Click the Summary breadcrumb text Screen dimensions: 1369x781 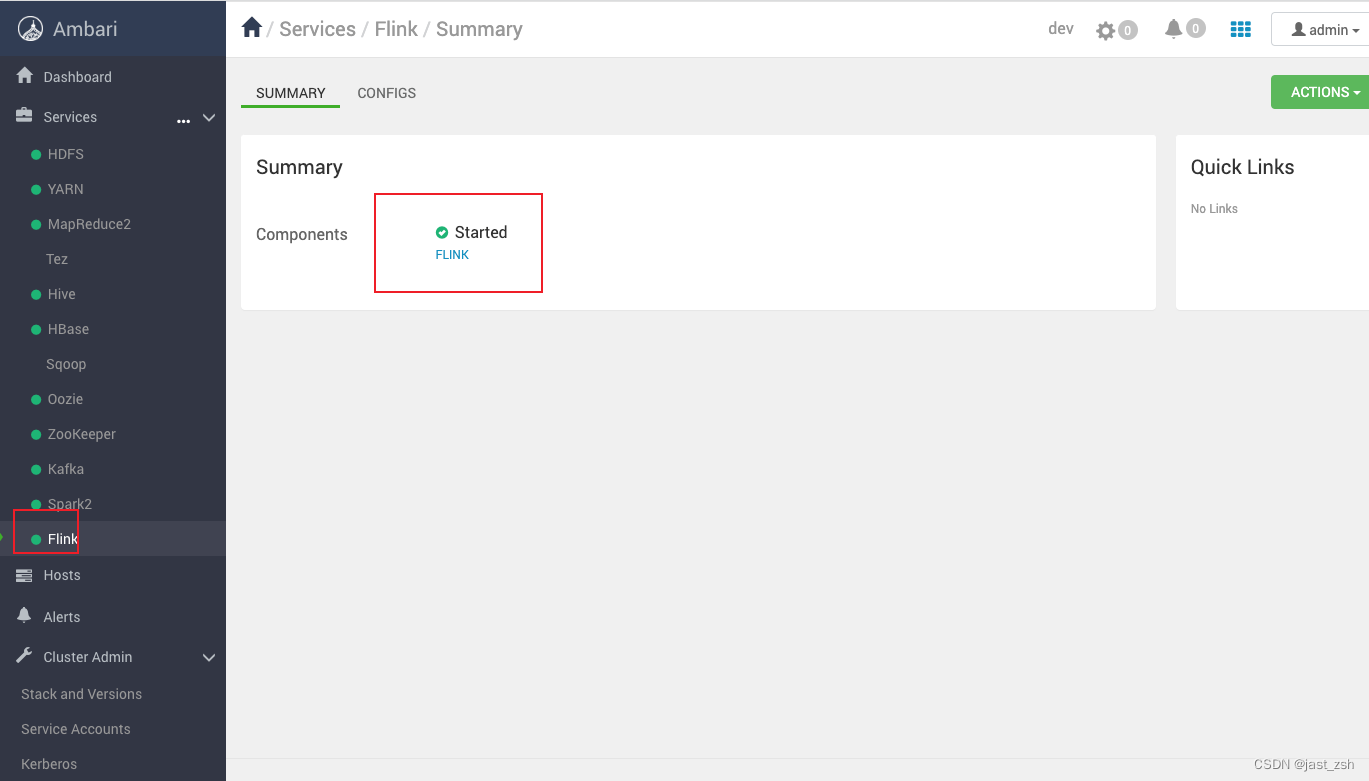tap(479, 29)
